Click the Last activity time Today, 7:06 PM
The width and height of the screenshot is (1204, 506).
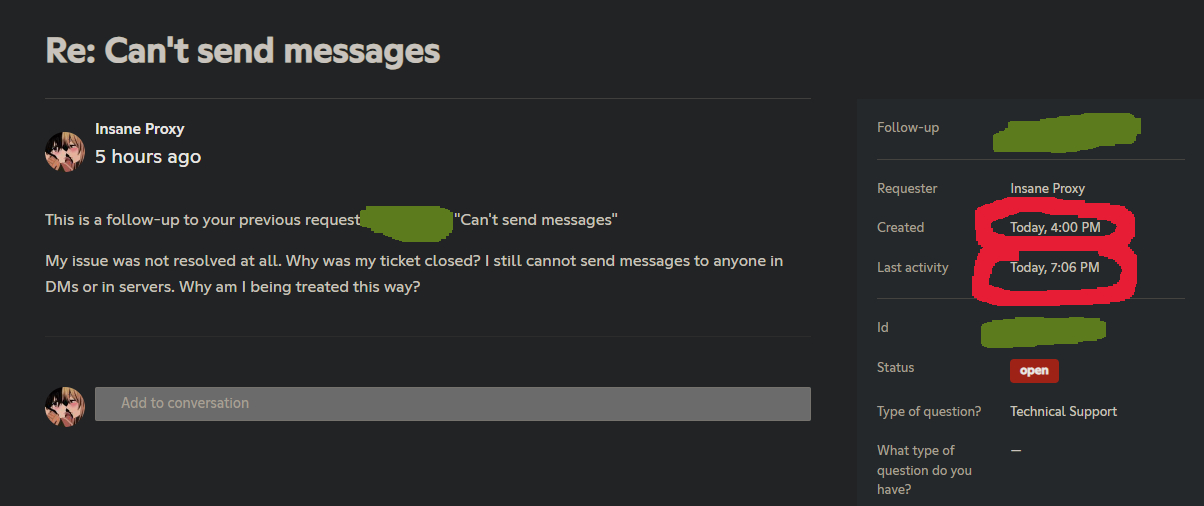tap(1055, 267)
